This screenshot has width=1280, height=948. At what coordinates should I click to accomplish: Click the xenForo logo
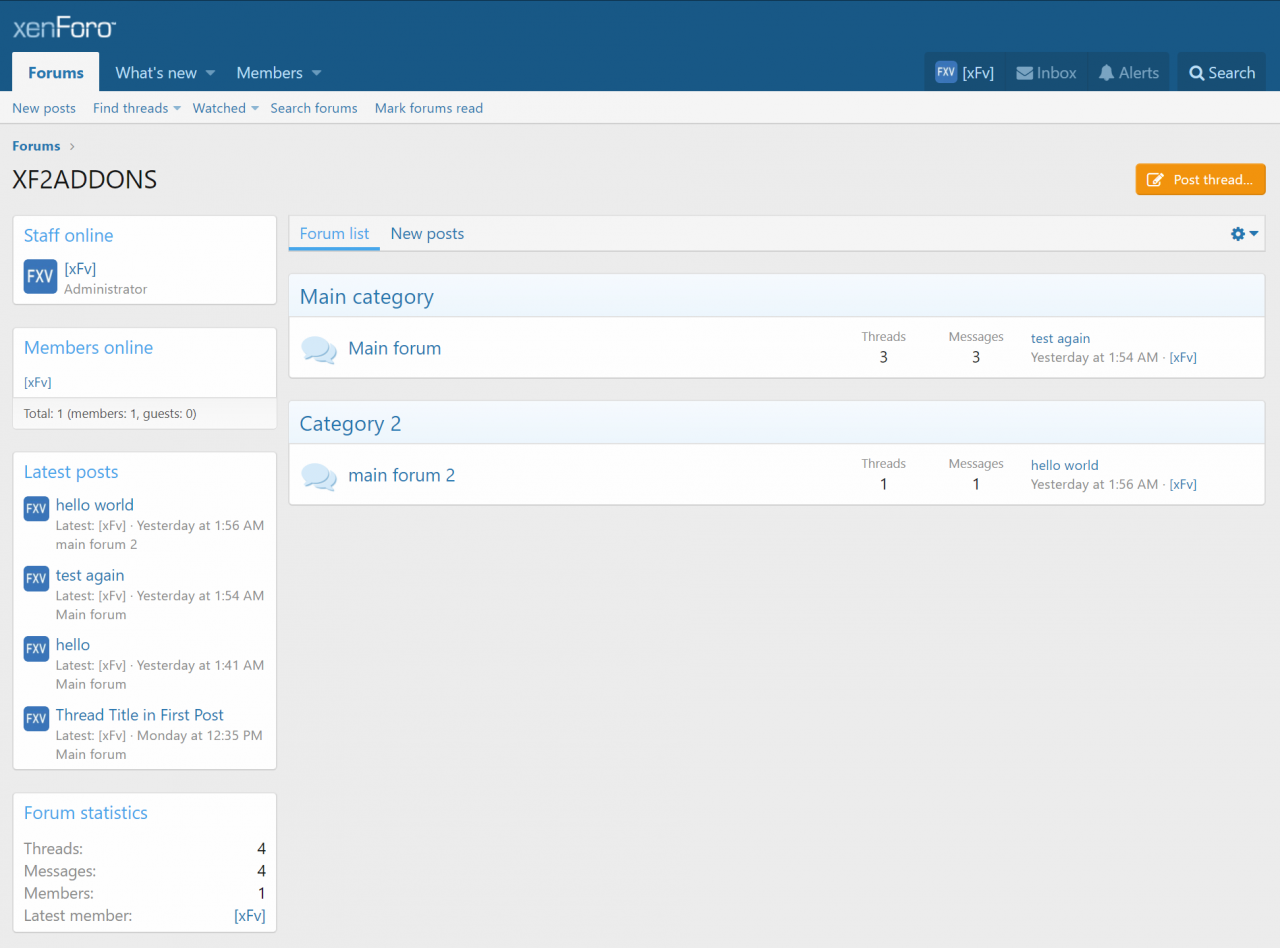click(x=64, y=28)
